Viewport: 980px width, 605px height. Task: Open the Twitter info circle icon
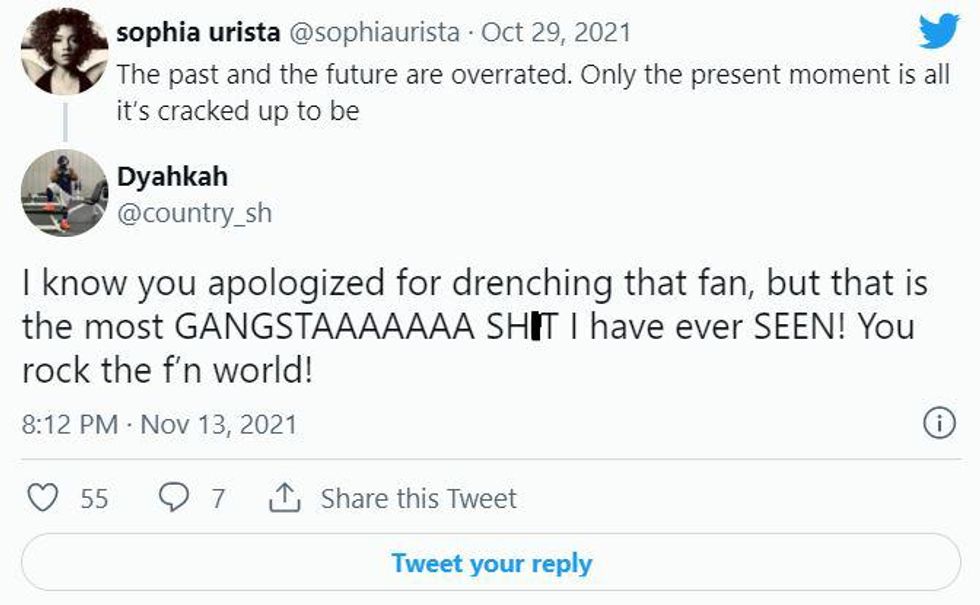[x=938, y=424]
